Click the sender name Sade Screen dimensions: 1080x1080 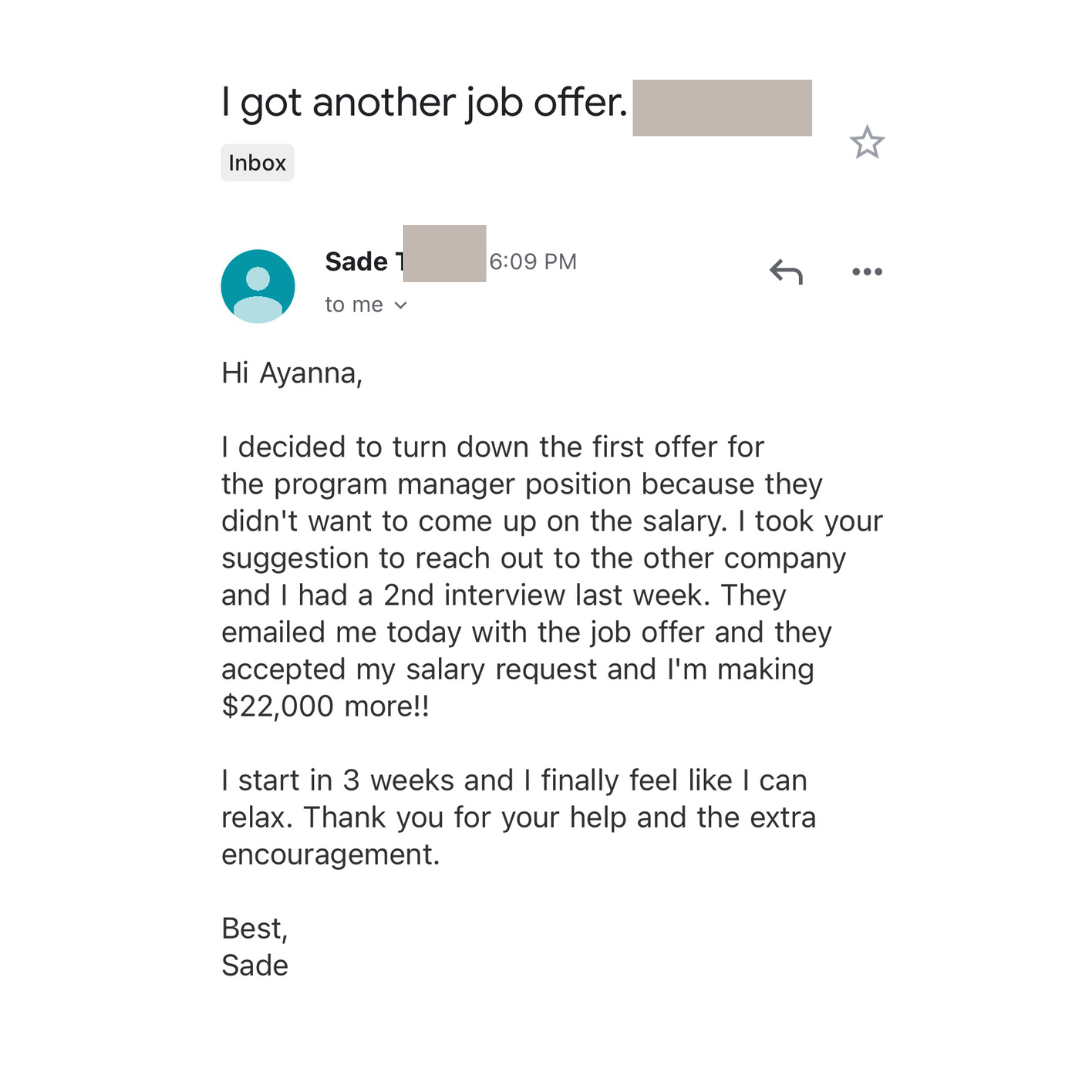pos(356,262)
